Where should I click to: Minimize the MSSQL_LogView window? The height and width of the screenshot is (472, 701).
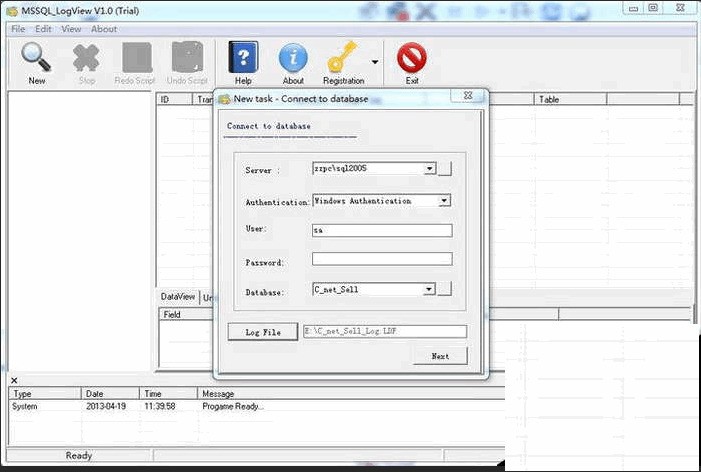pyautogui.click(x=633, y=8)
